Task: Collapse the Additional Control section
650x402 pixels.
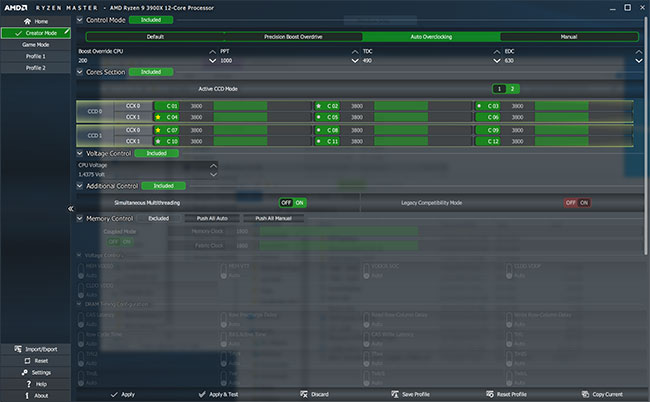Action: click(x=80, y=186)
